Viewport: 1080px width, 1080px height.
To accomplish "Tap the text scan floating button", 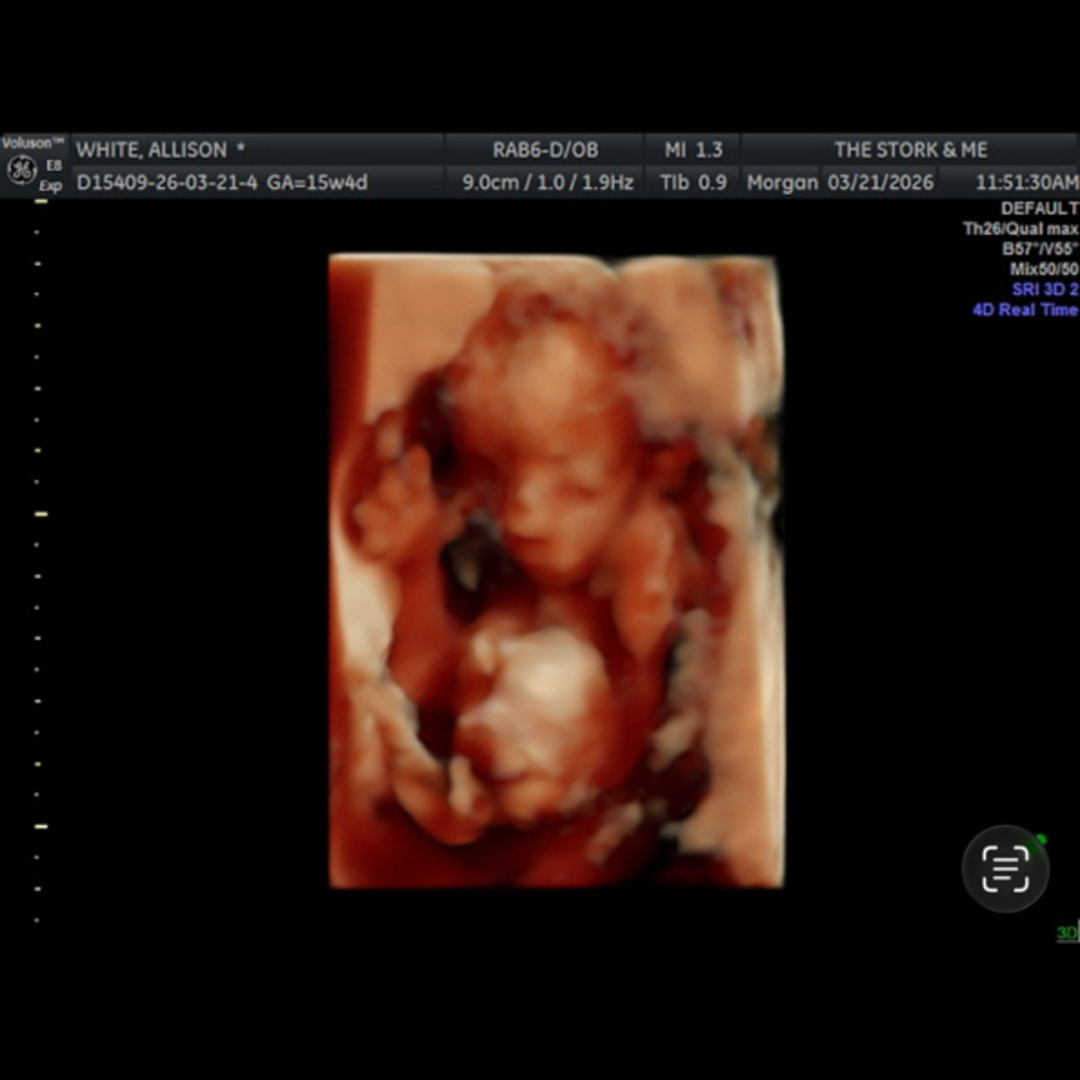I will pos(1005,868).
